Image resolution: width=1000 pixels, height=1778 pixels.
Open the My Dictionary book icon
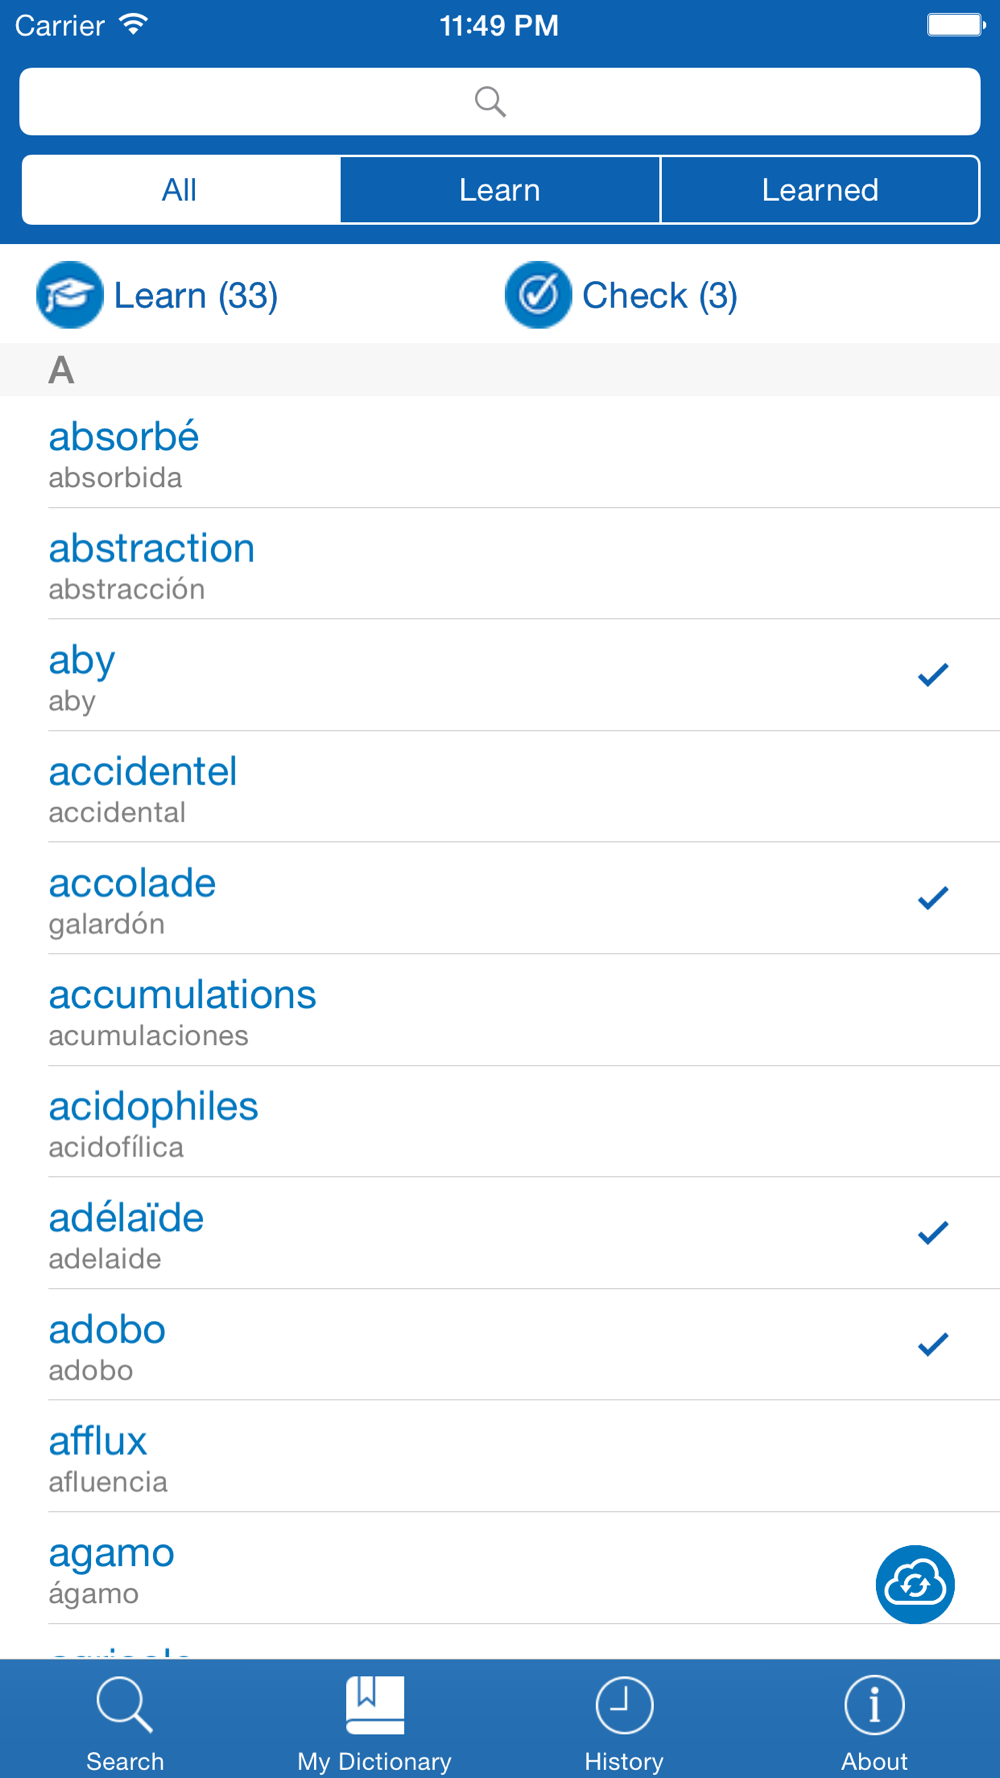[375, 1704]
